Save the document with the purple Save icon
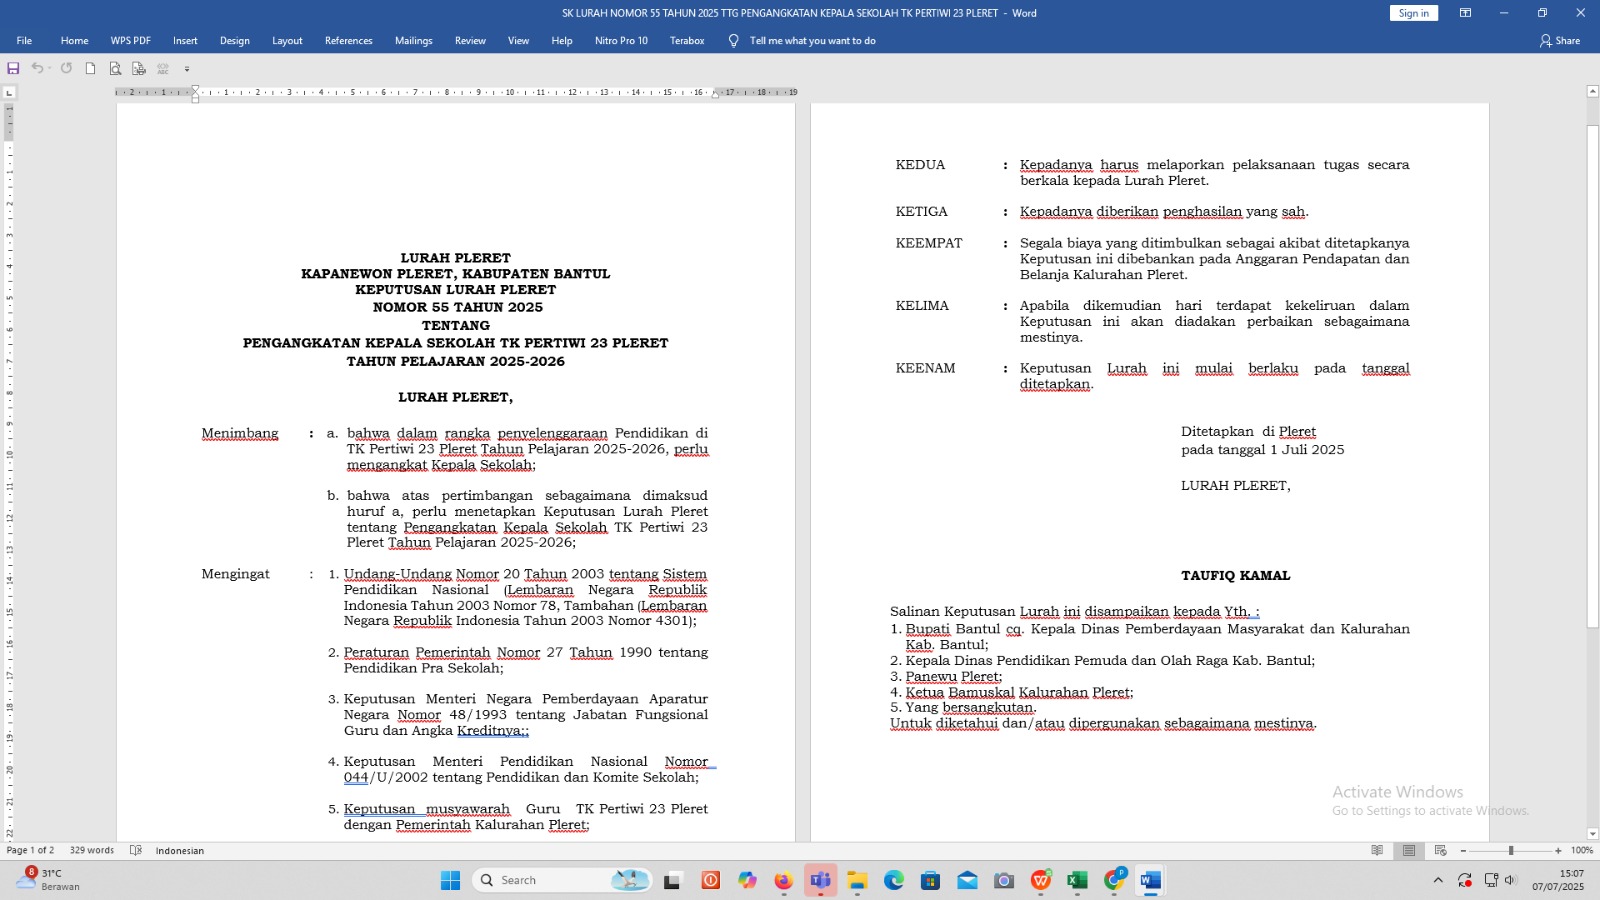 (13, 68)
